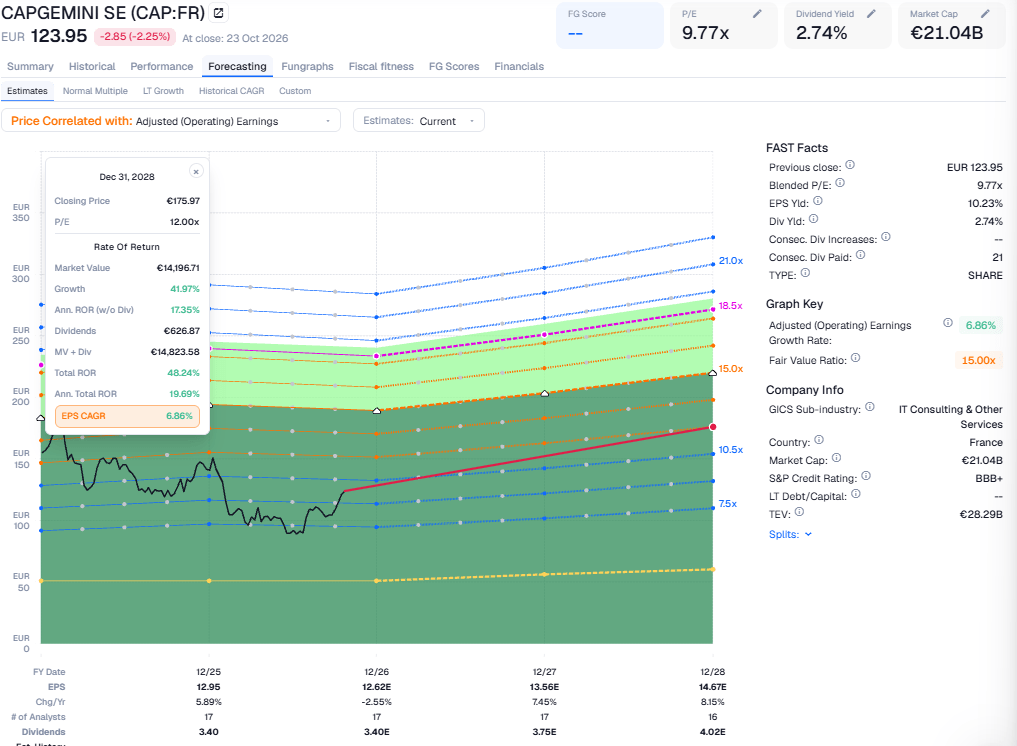The image size is (1017, 746).
Task: Select the LT Growth sub-tab
Action: [x=163, y=91]
